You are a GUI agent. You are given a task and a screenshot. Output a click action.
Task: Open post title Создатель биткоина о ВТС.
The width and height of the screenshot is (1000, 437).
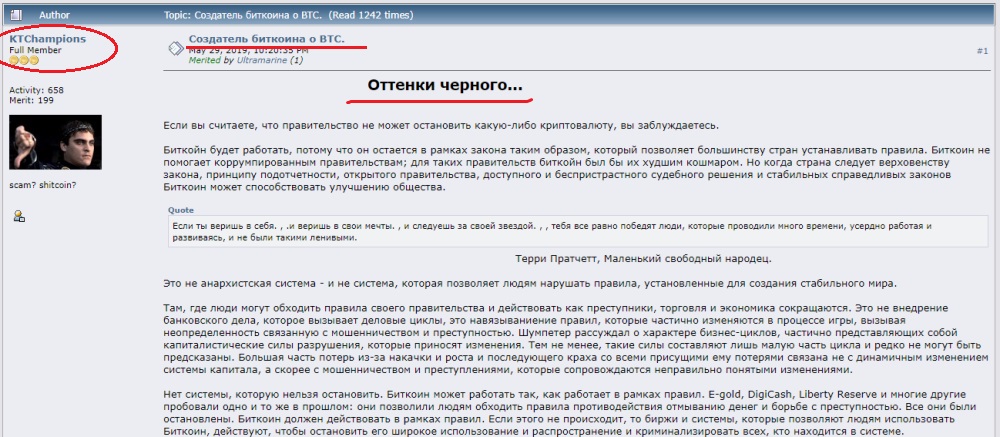pos(267,39)
